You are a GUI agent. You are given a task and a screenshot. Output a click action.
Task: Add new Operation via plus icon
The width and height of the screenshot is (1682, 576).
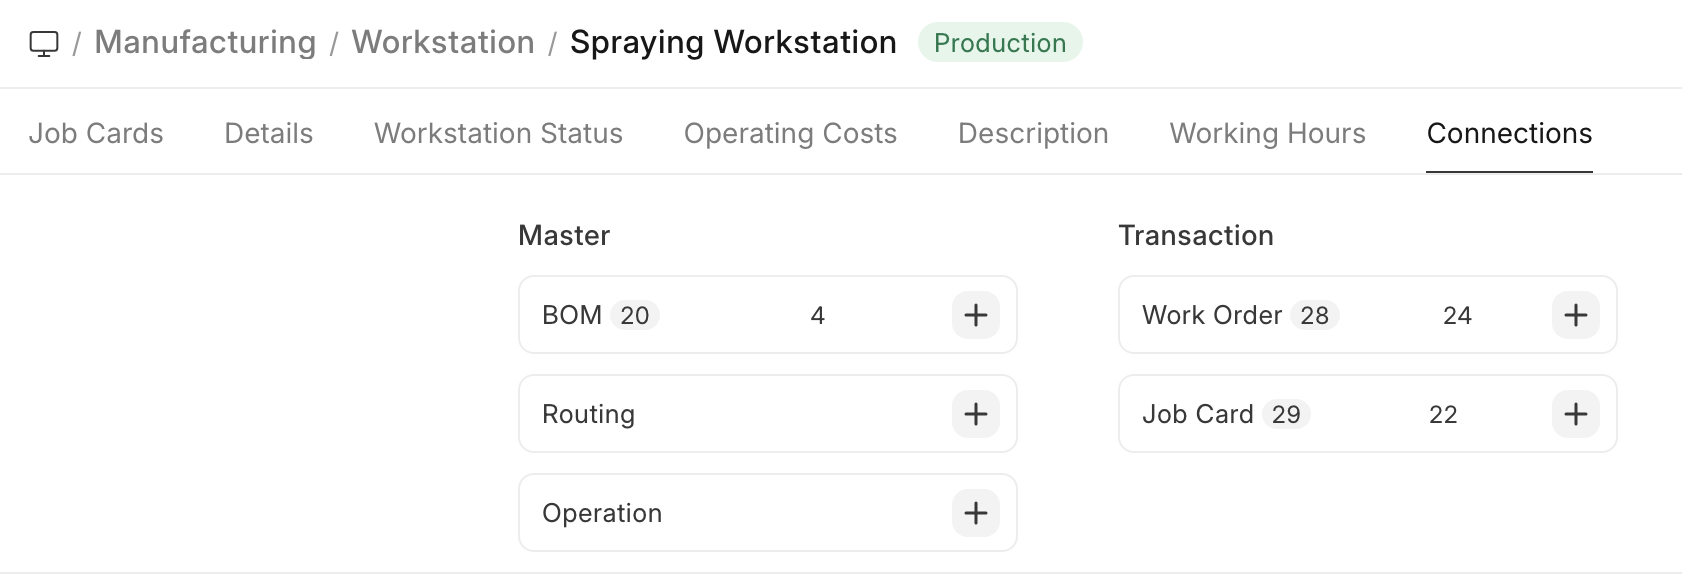[975, 513]
